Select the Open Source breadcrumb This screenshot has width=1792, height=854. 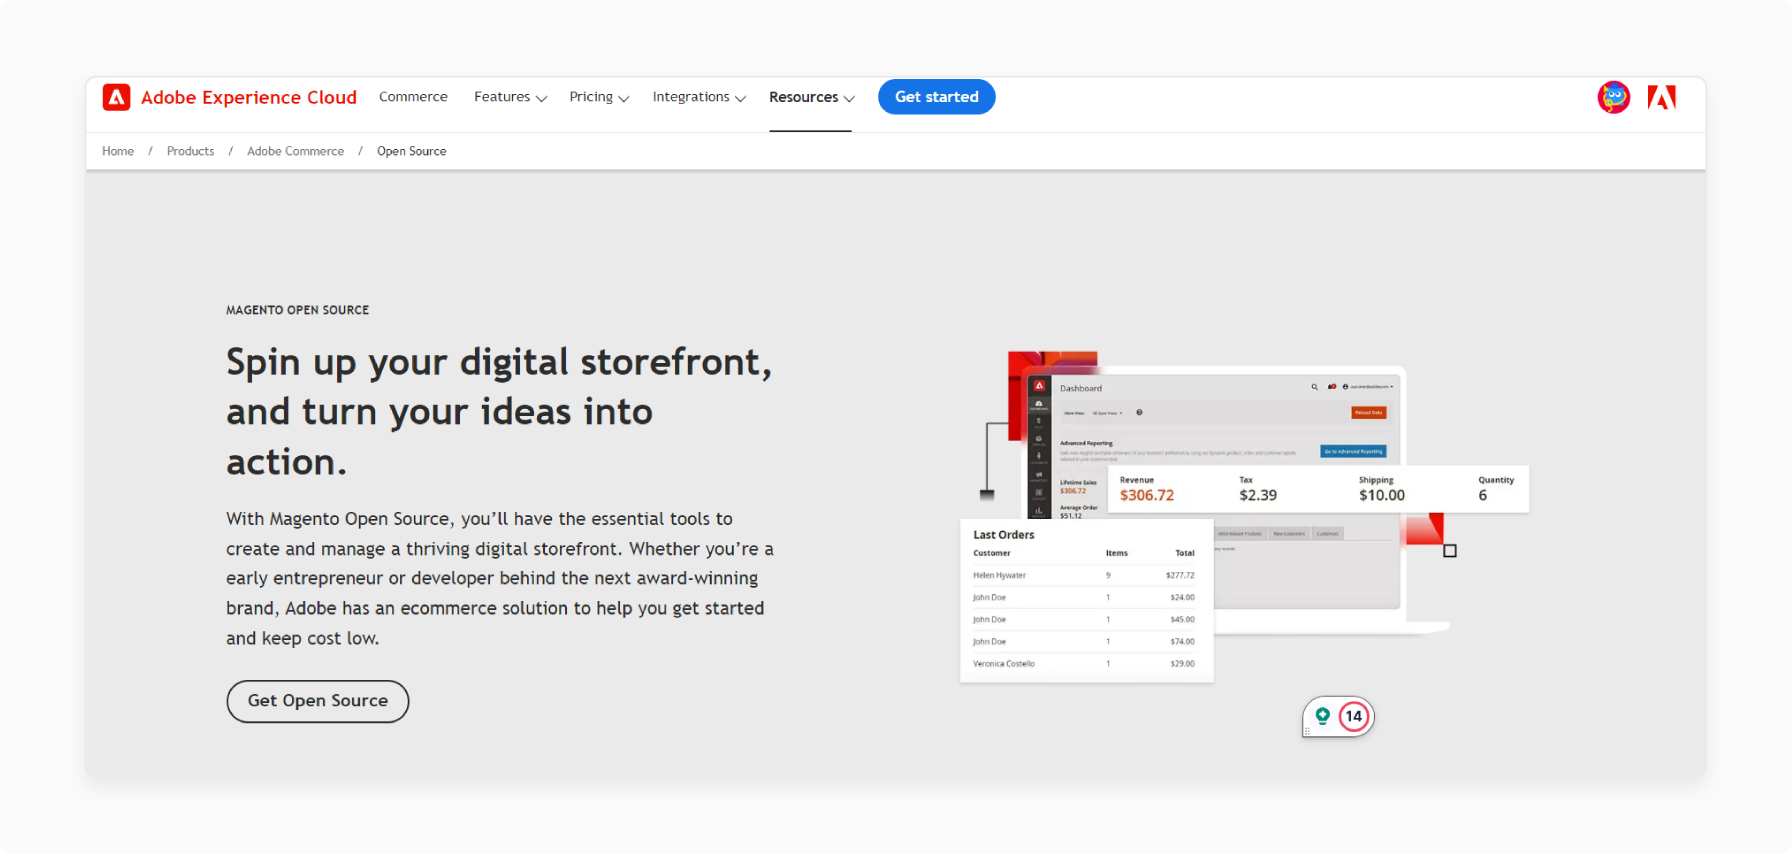pos(411,151)
